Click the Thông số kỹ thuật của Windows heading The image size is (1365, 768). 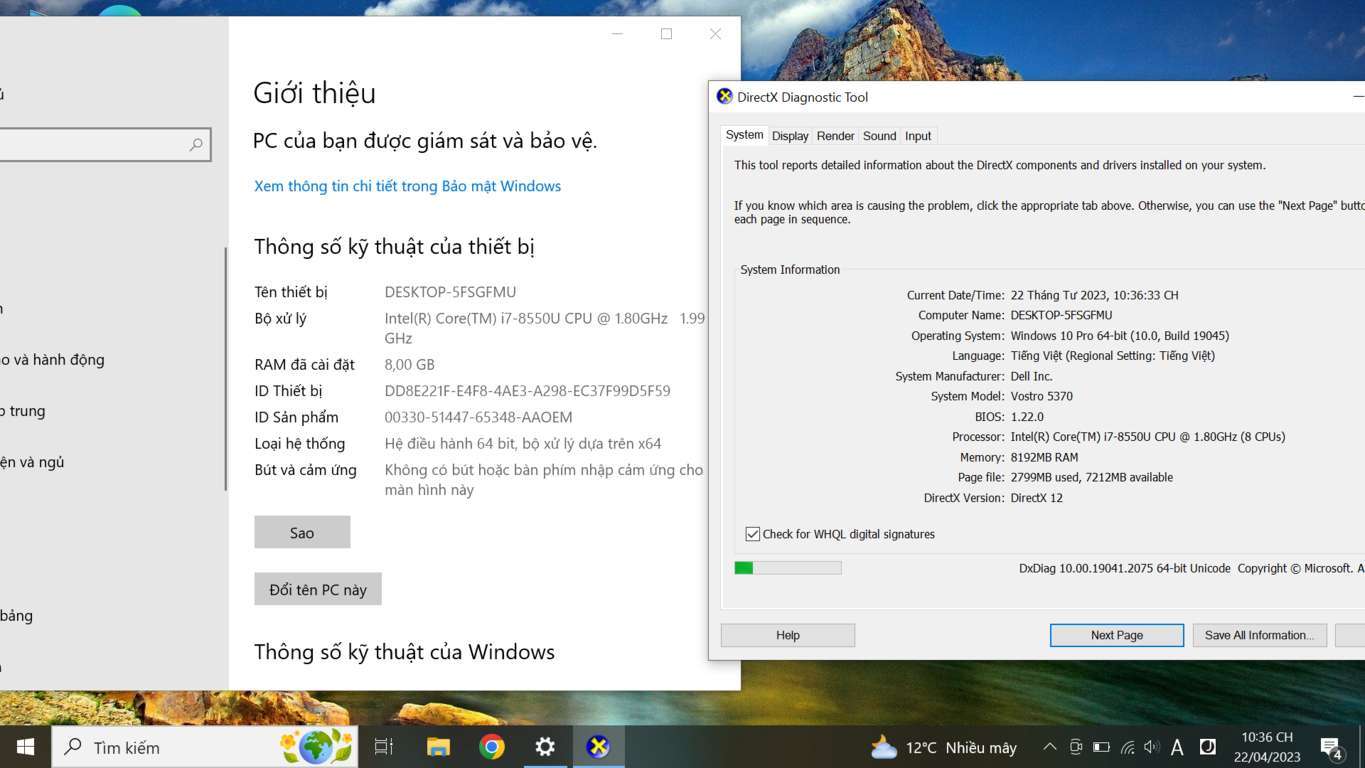pyautogui.click(x=404, y=652)
